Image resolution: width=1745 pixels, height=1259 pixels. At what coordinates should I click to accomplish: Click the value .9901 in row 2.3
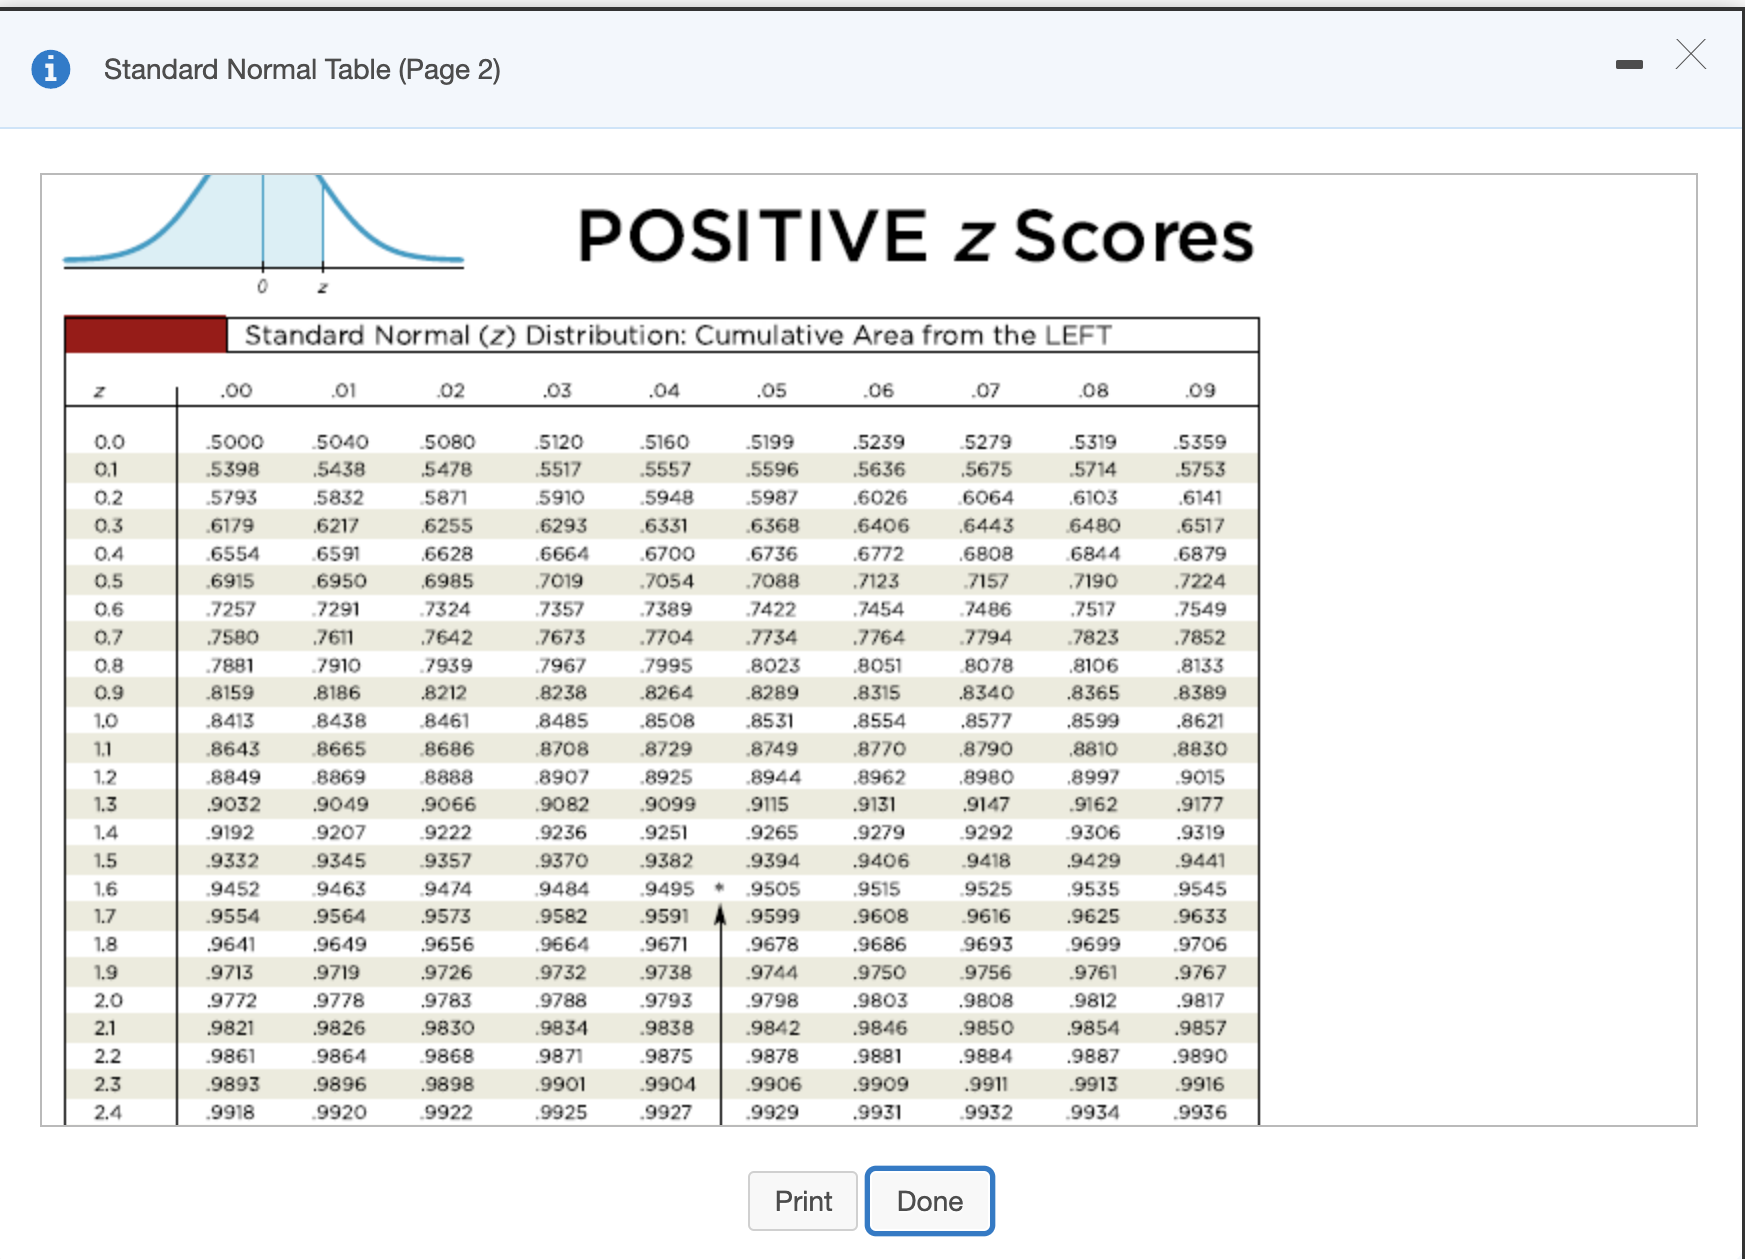point(560,1084)
